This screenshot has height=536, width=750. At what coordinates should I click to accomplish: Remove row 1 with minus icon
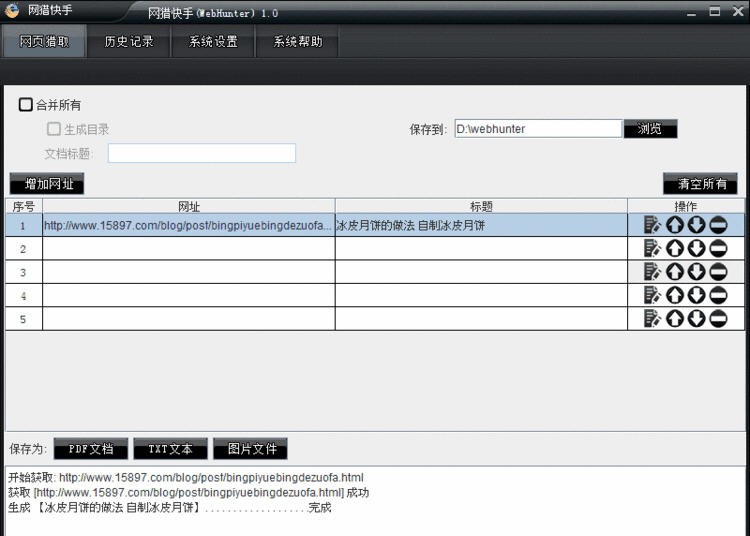[718, 225]
